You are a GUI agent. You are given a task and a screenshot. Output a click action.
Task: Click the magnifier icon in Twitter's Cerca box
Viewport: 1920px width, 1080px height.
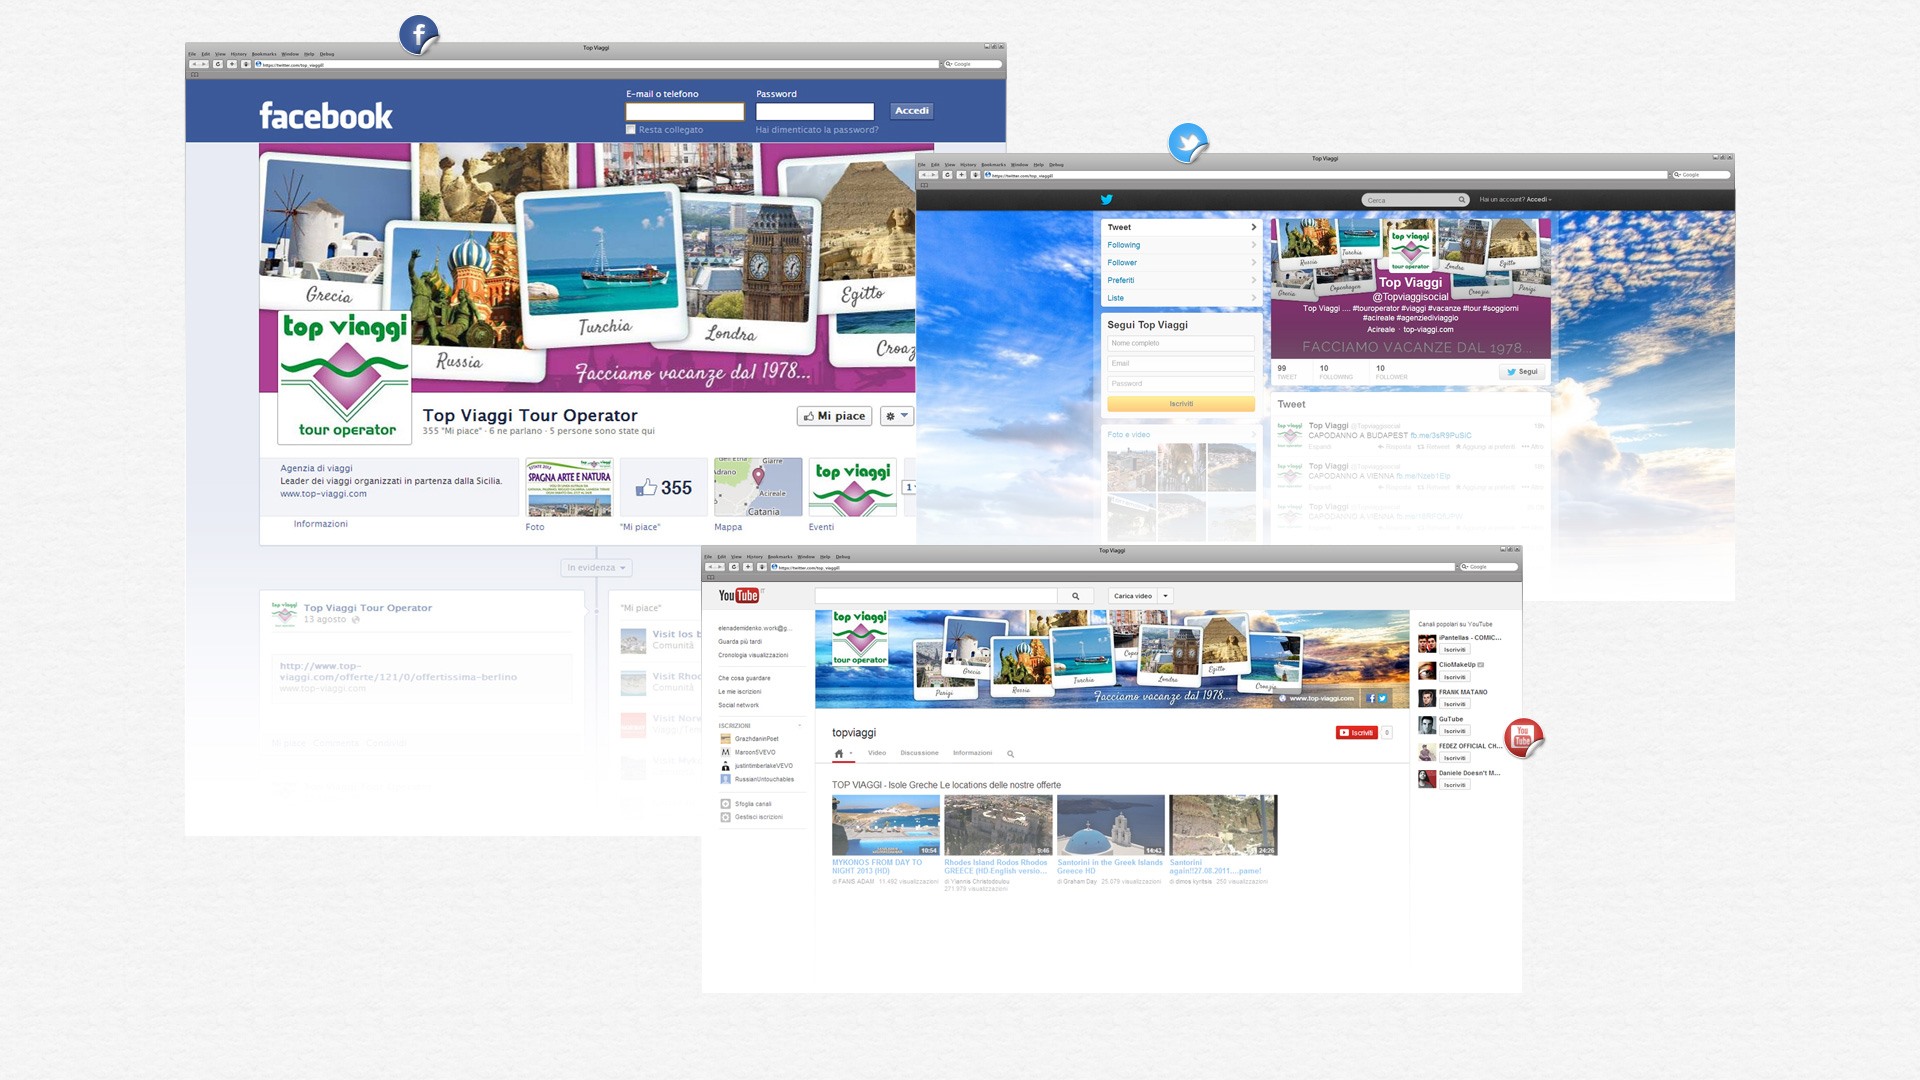point(1462,200)
